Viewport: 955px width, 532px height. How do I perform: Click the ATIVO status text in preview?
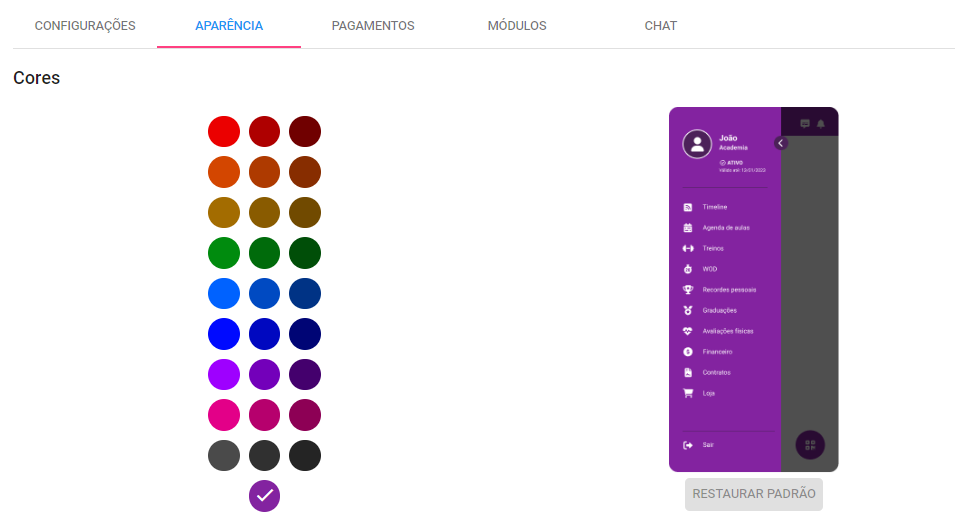point(735,163)
